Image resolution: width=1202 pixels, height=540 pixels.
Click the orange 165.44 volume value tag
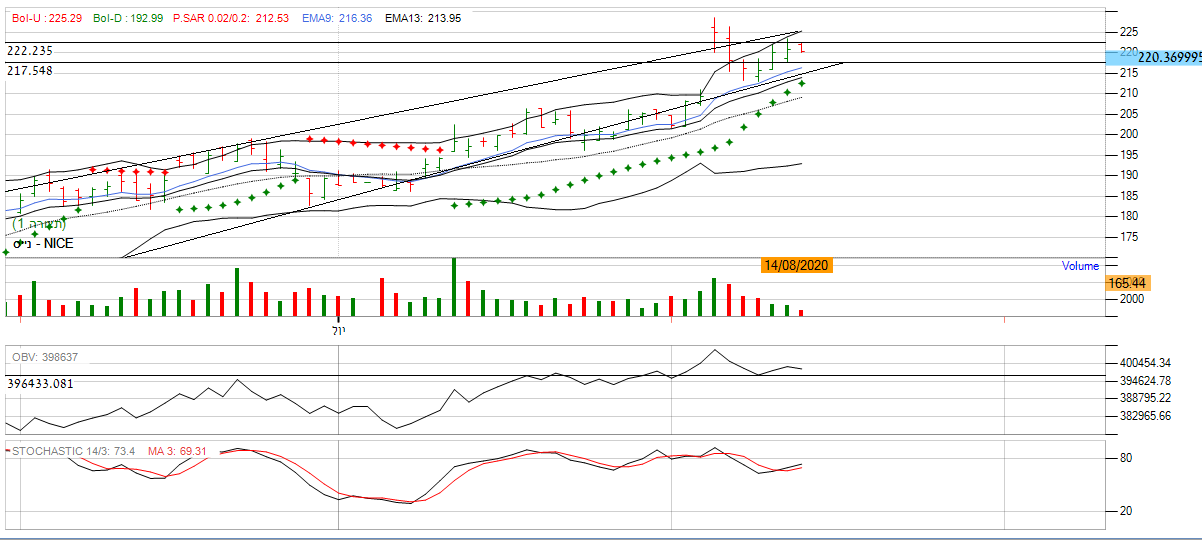coord(1127,284)
